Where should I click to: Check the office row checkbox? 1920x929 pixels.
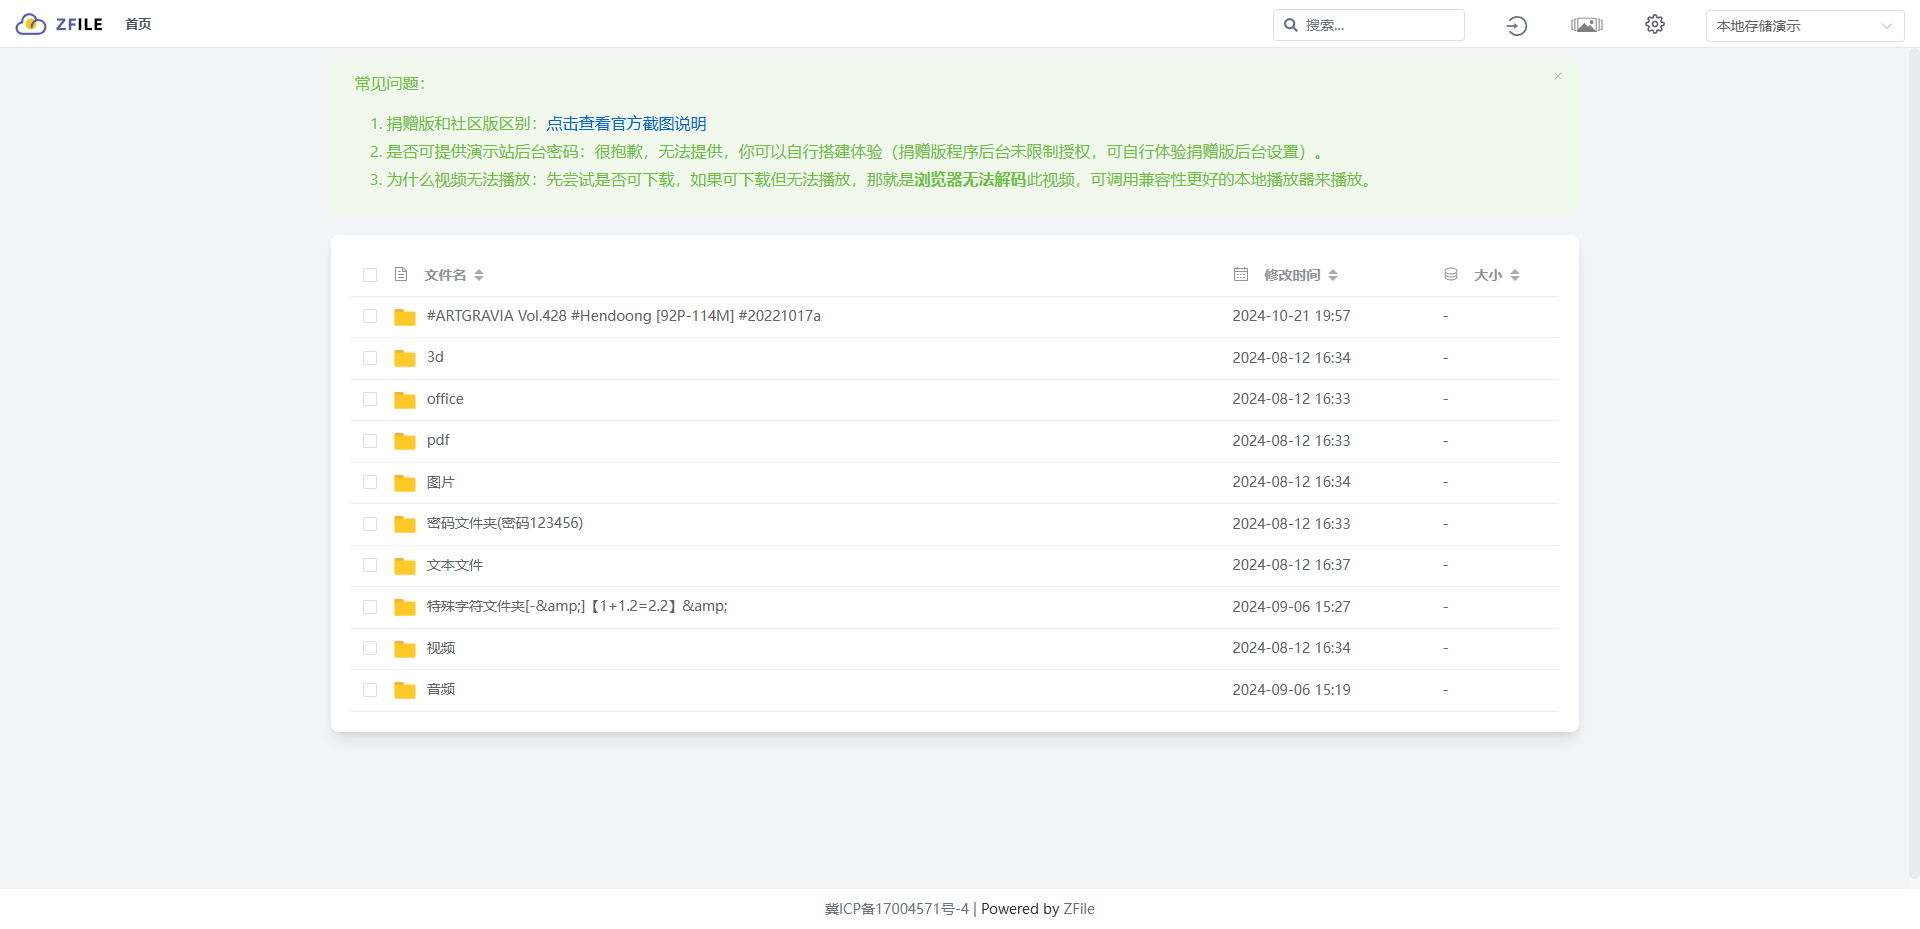[370, 399]
